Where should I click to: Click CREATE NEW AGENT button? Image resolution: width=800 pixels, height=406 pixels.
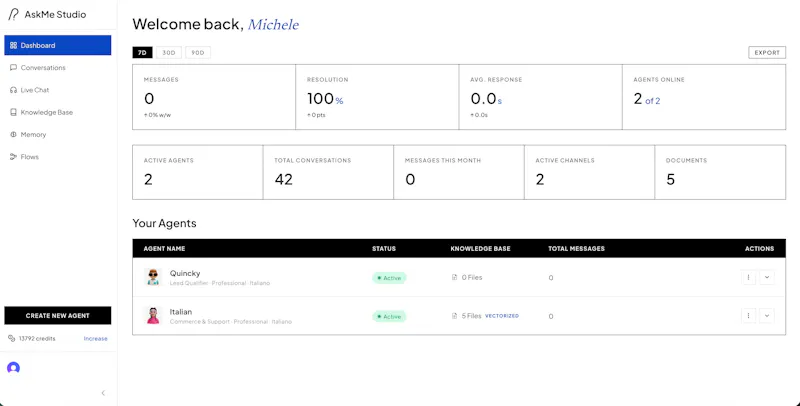(x=58, y=316)
